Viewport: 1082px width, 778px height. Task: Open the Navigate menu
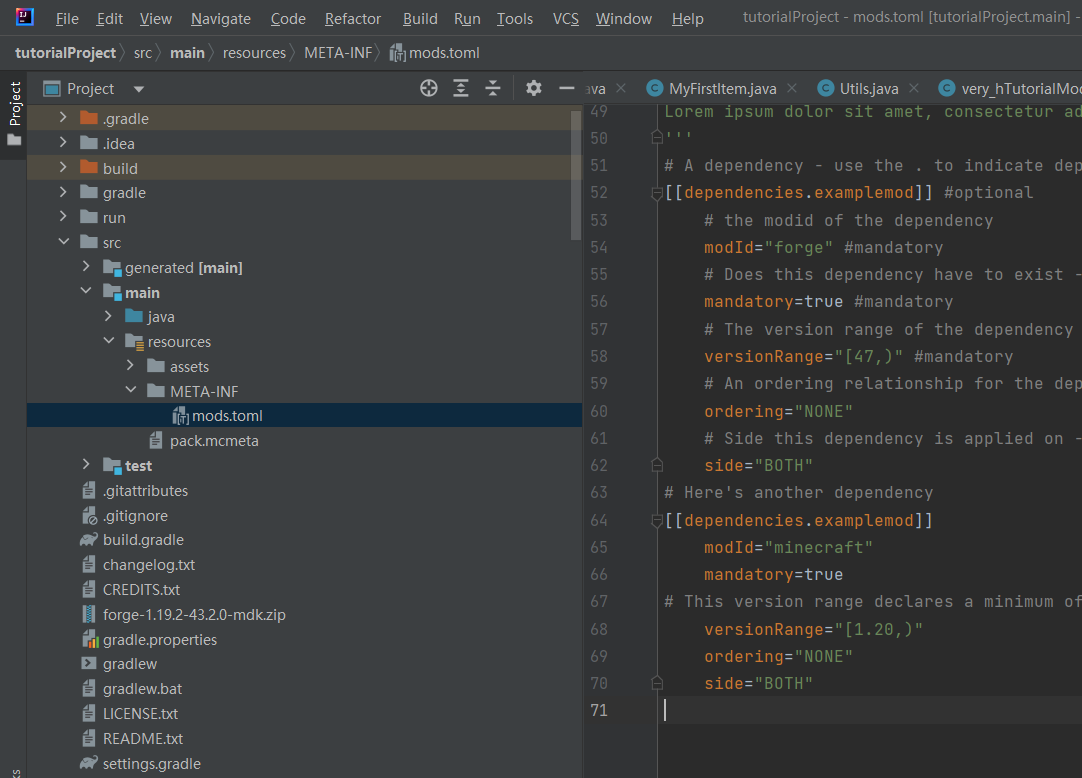pyautogui.click(x=221, y=19)
